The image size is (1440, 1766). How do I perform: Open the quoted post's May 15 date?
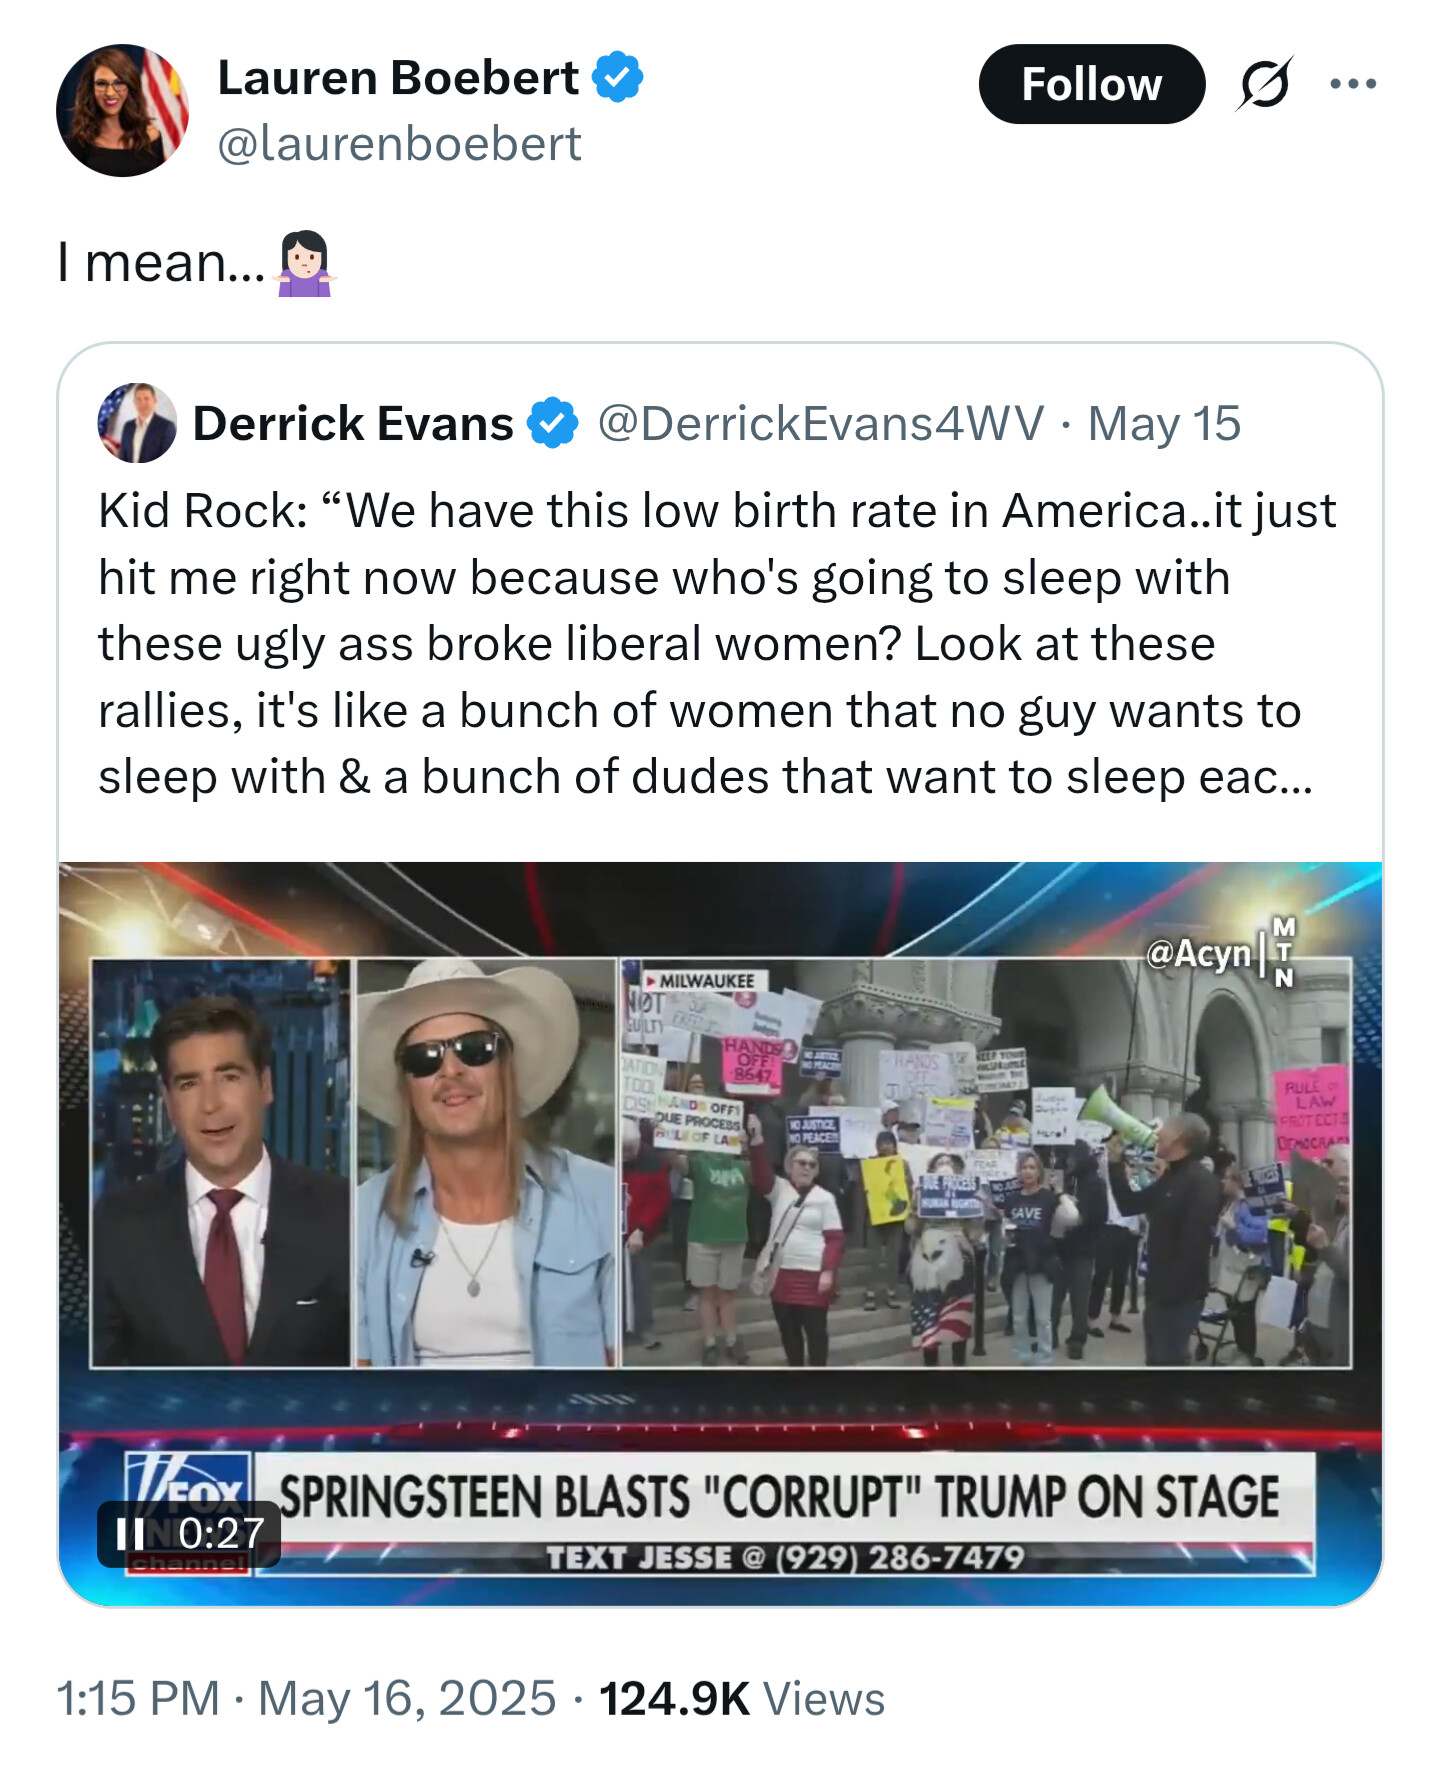[x=1164, y=423]
